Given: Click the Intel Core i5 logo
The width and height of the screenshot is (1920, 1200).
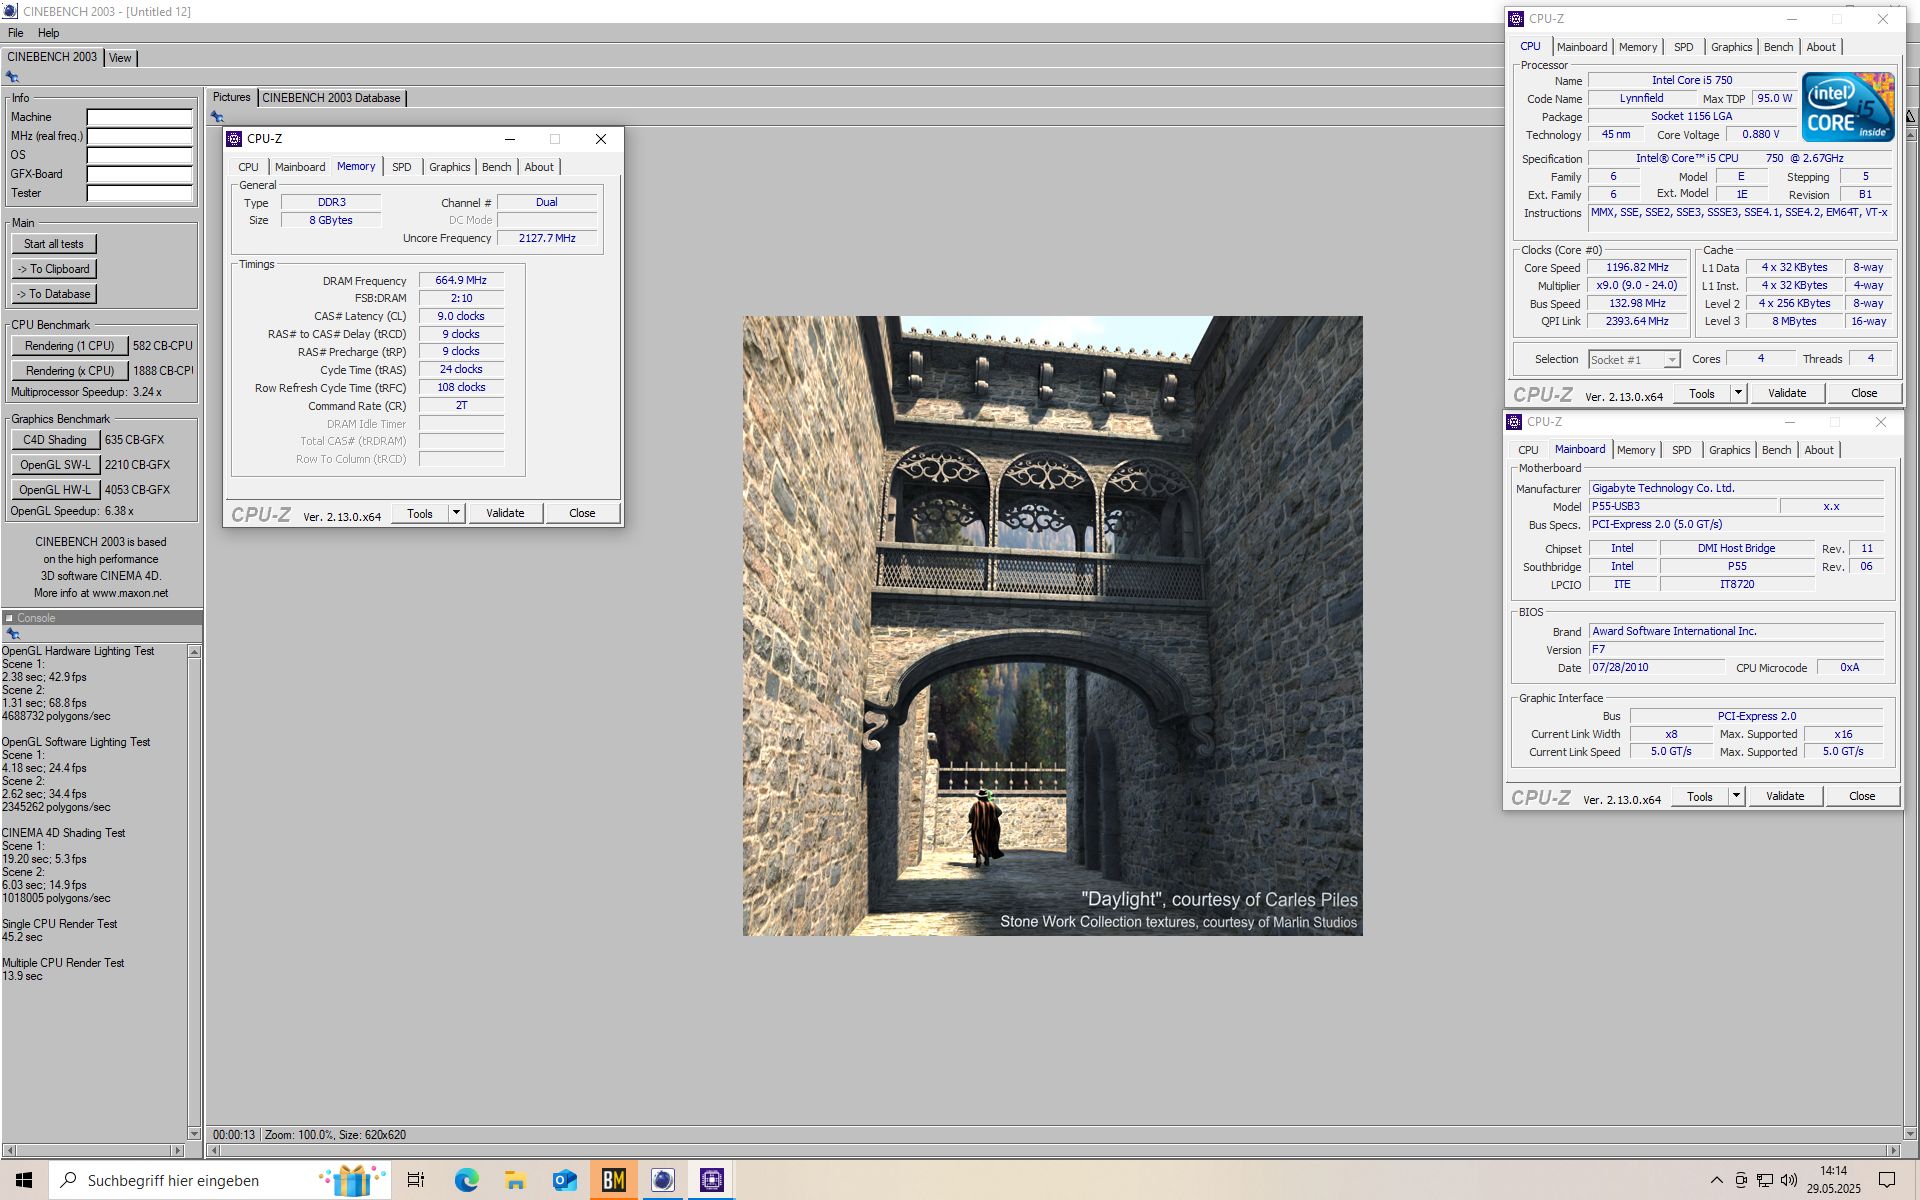Looking at the screenshot, I should (x=1848, y=106).
